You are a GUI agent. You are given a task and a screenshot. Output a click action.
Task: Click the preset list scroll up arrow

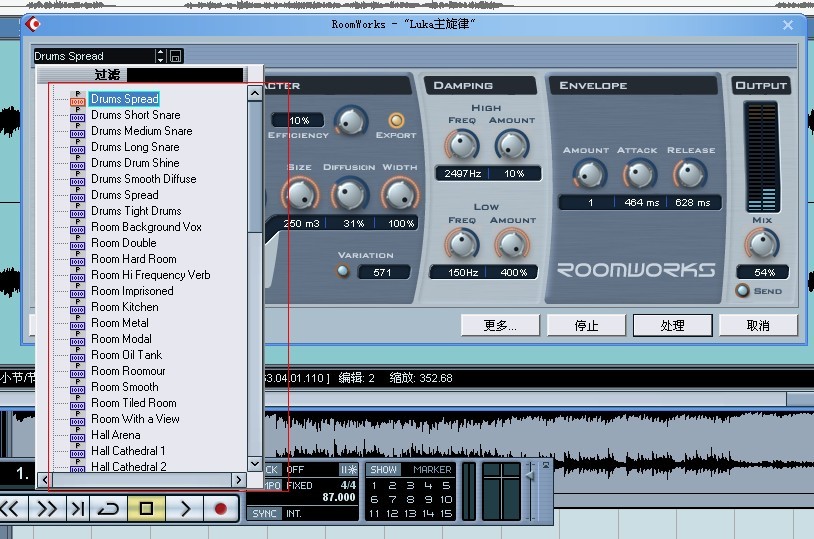(x=255, y=94)
